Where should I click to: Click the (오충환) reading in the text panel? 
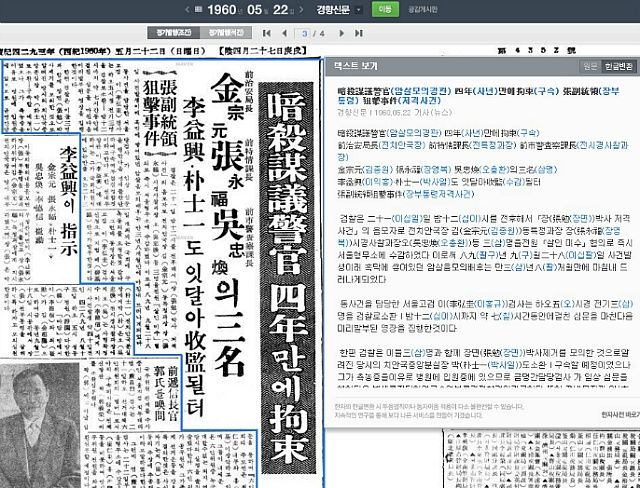(496, 169)
